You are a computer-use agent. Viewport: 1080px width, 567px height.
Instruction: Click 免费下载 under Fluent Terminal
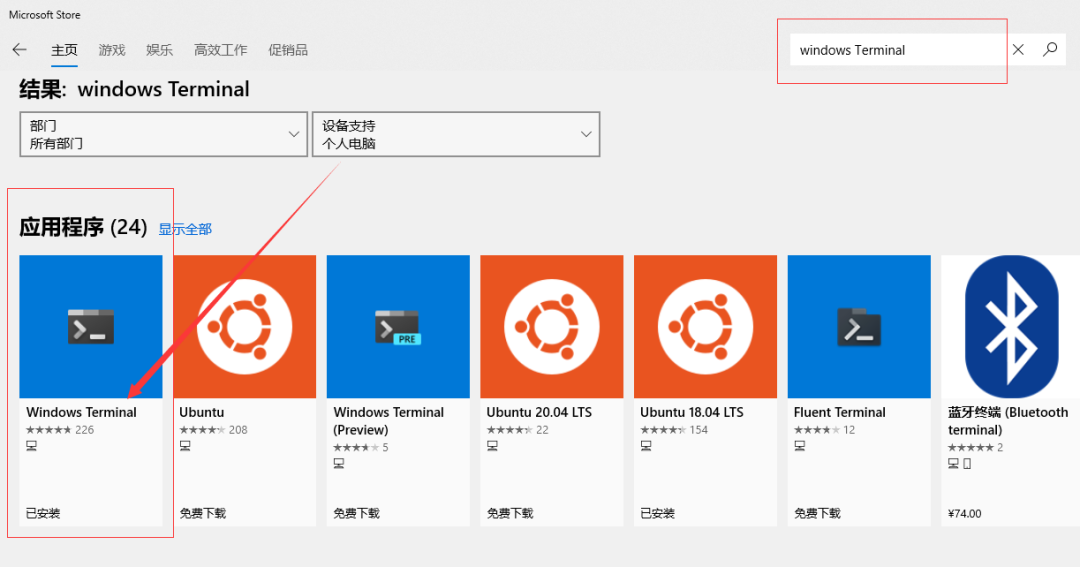(x=817, y=513)
